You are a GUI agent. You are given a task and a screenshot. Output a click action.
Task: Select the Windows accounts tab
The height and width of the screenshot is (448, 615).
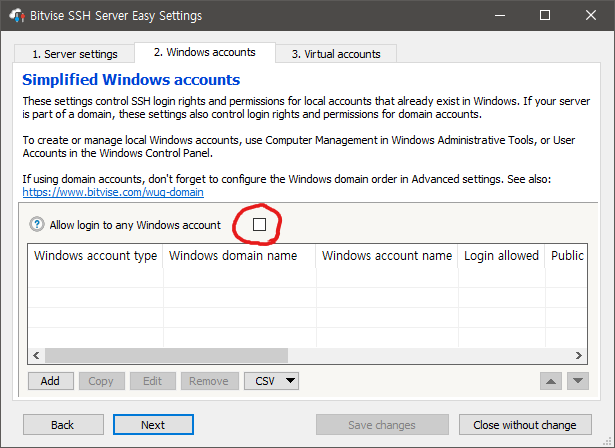pyautogui.click(x=204, y=52)
